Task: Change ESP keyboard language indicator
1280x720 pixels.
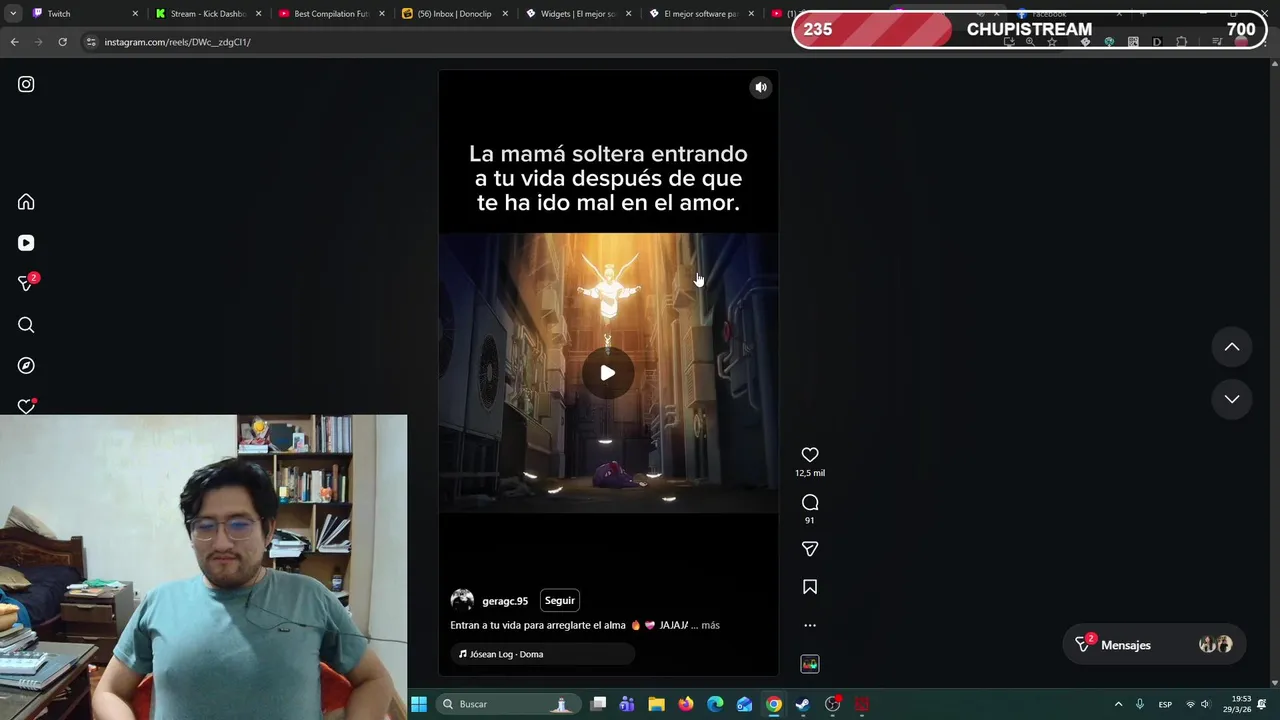Action: click(x=1165, y=704)
